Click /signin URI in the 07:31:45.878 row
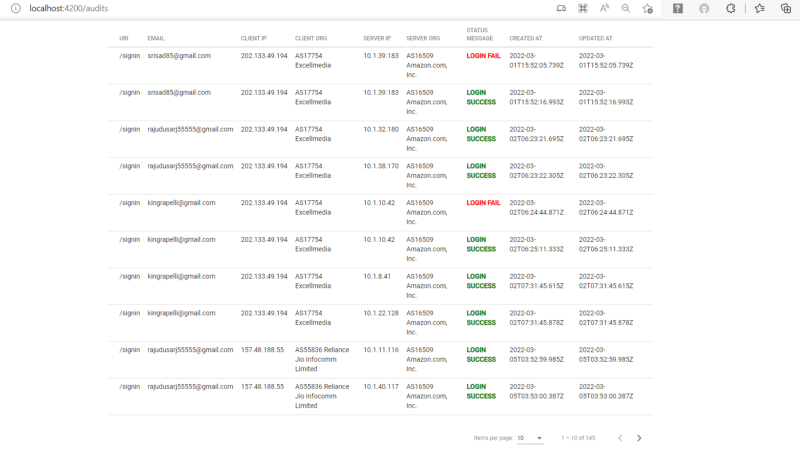This screenshot has height=455, width=800. [130, 313]
